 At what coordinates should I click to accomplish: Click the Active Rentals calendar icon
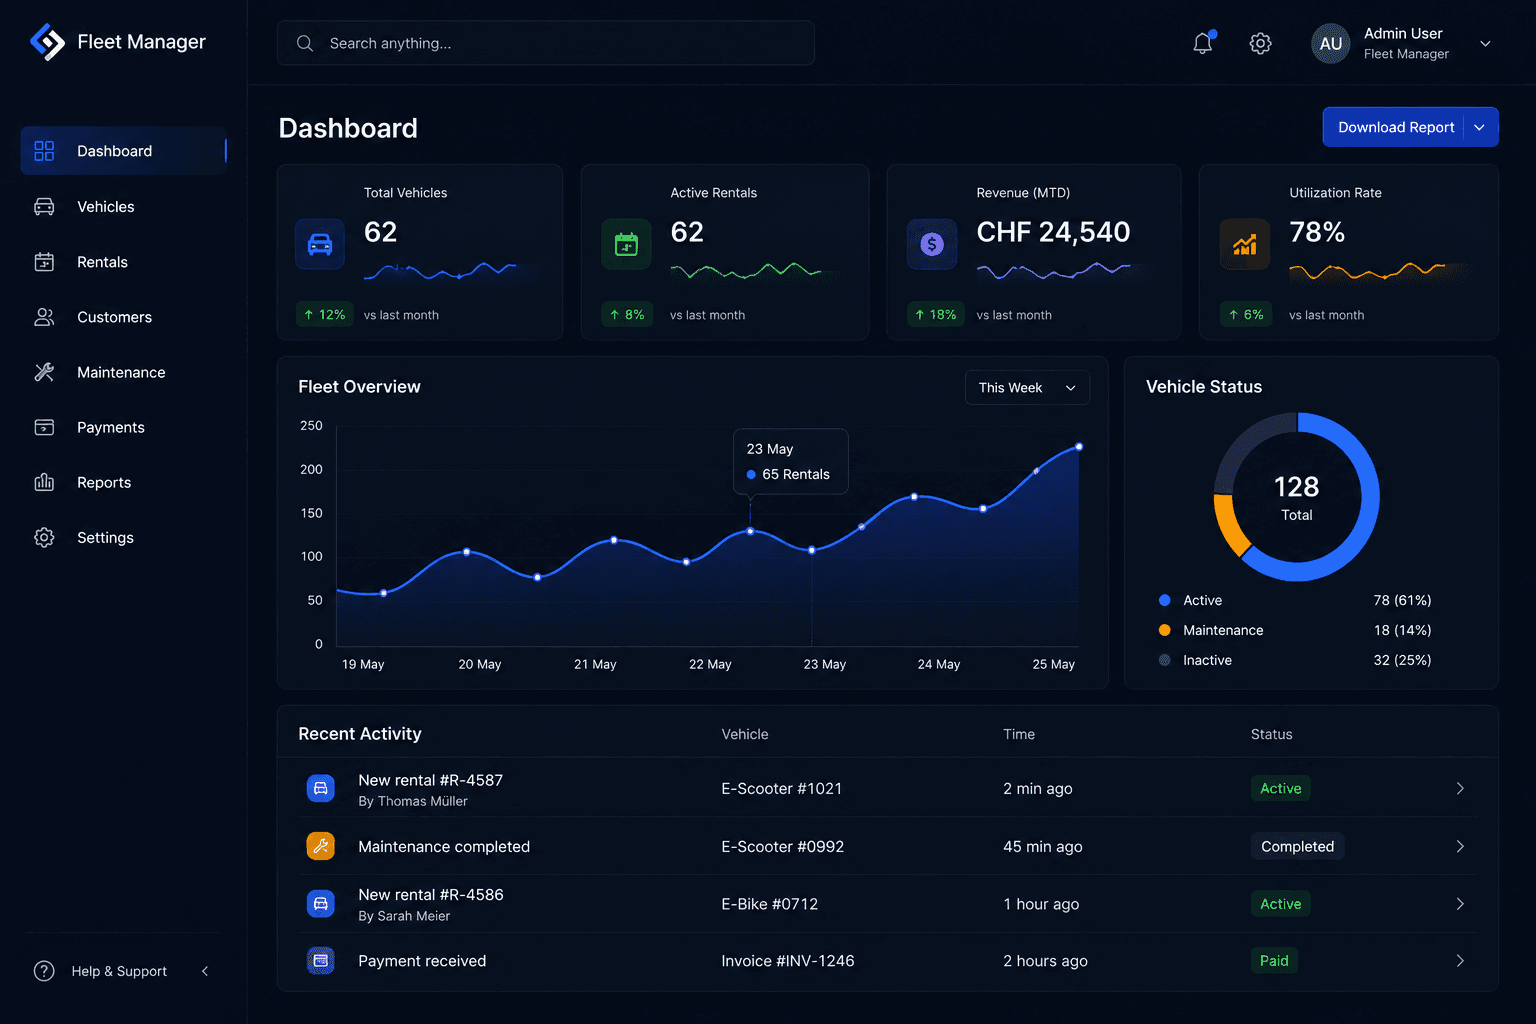[626, 244]
